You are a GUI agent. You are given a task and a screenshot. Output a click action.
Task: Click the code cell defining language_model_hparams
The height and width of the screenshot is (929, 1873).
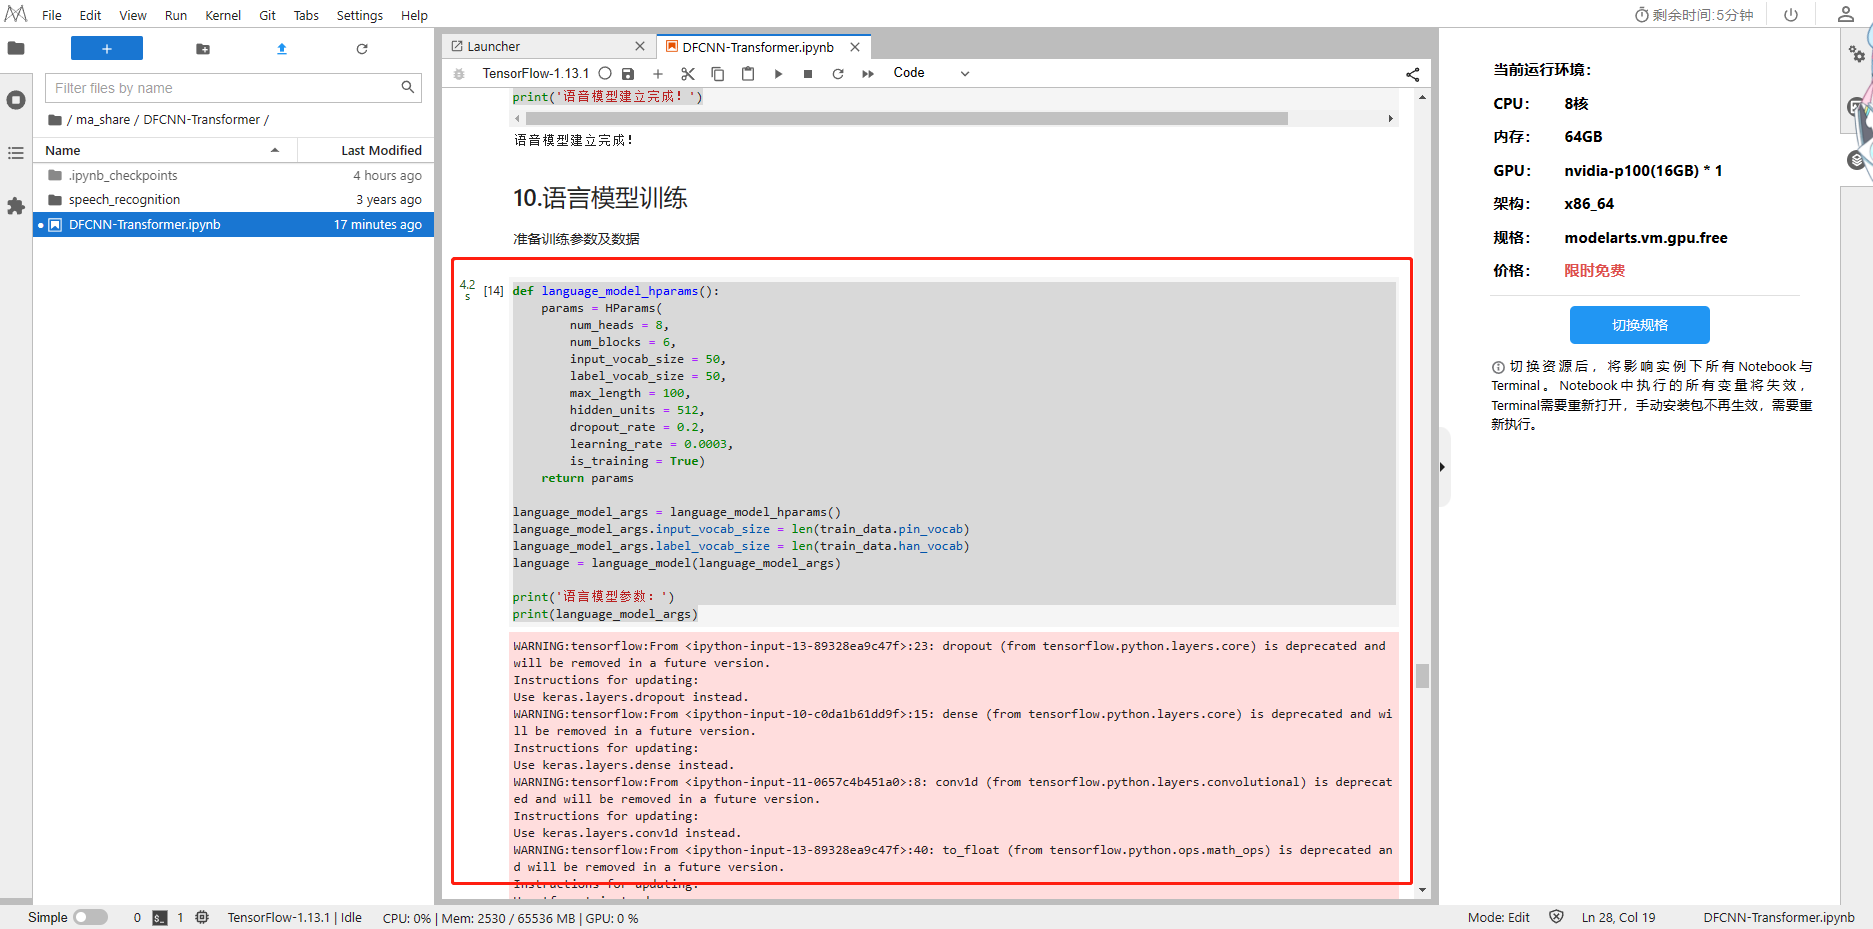pos(954,452)
